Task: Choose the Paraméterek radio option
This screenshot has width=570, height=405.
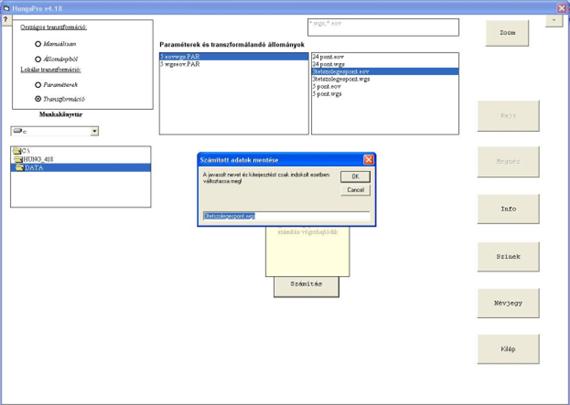Action: tap(38, 85)
